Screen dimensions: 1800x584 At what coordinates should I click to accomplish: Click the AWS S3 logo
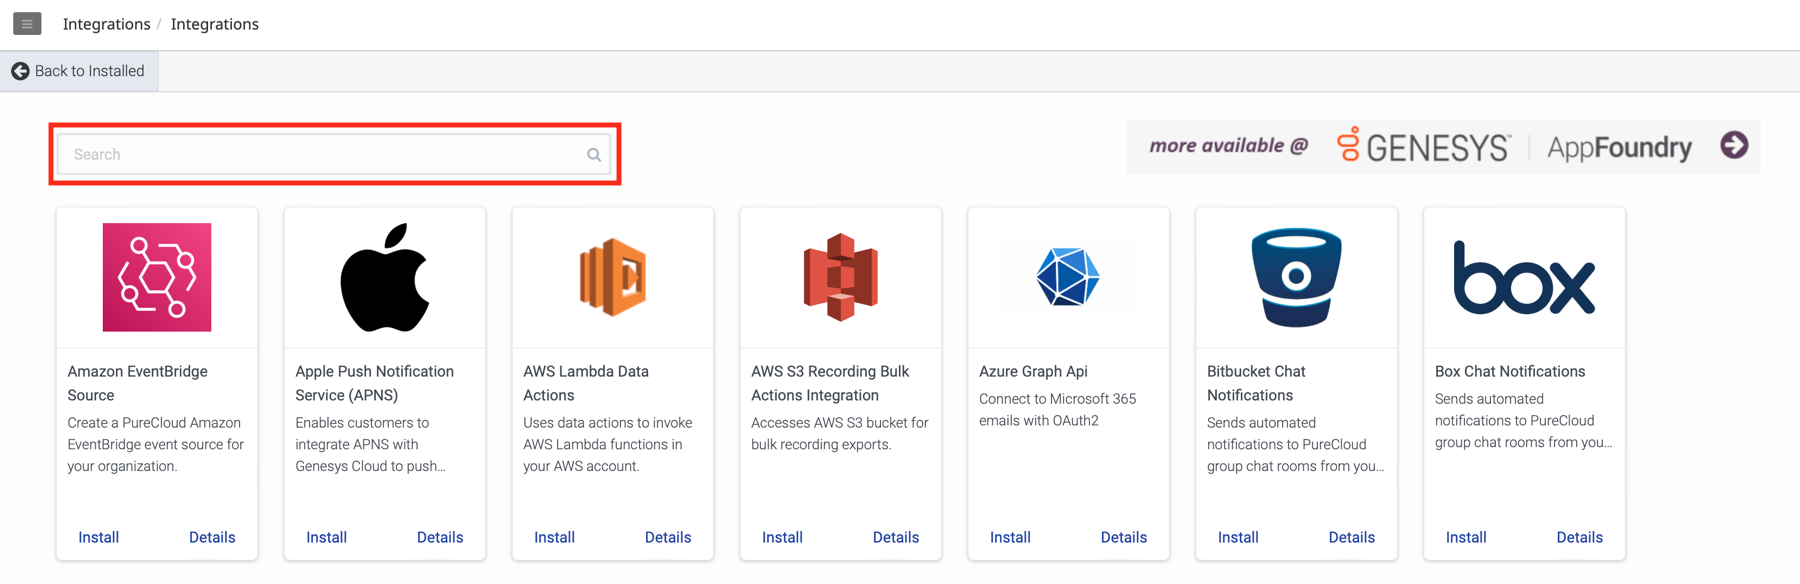coord(841,277)
